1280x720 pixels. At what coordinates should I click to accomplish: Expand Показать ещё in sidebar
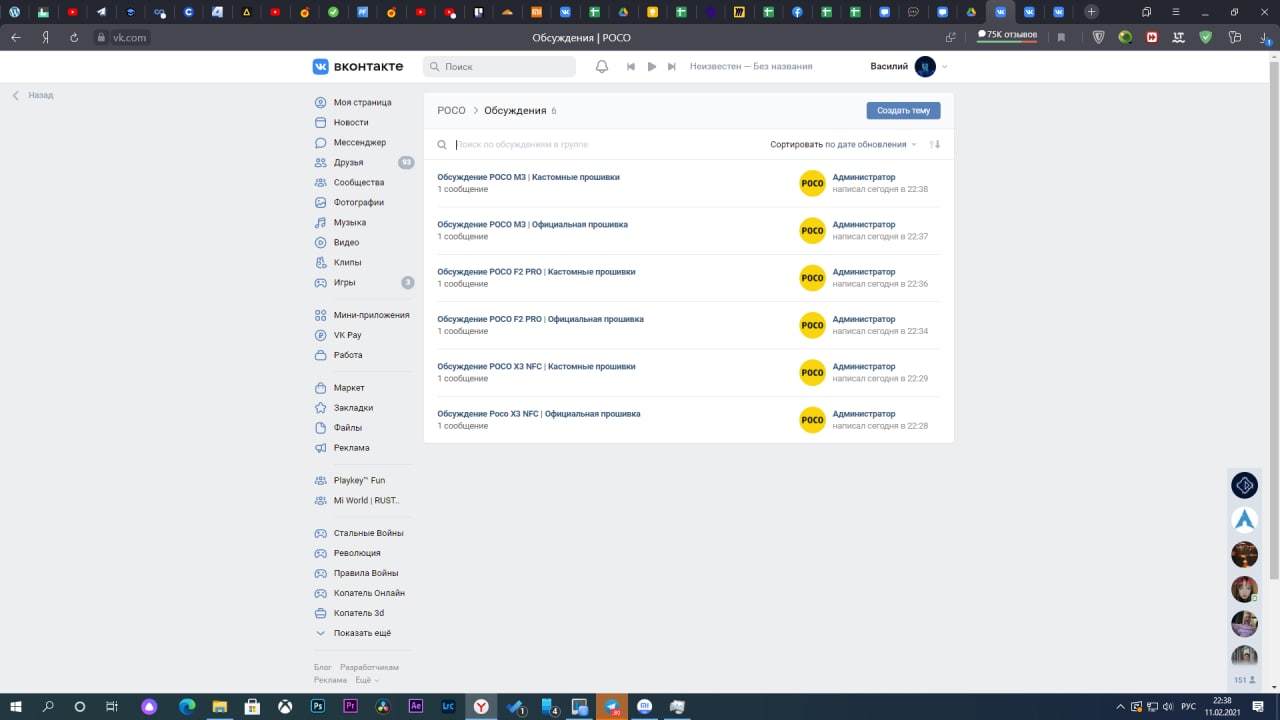tap(363, 633)
